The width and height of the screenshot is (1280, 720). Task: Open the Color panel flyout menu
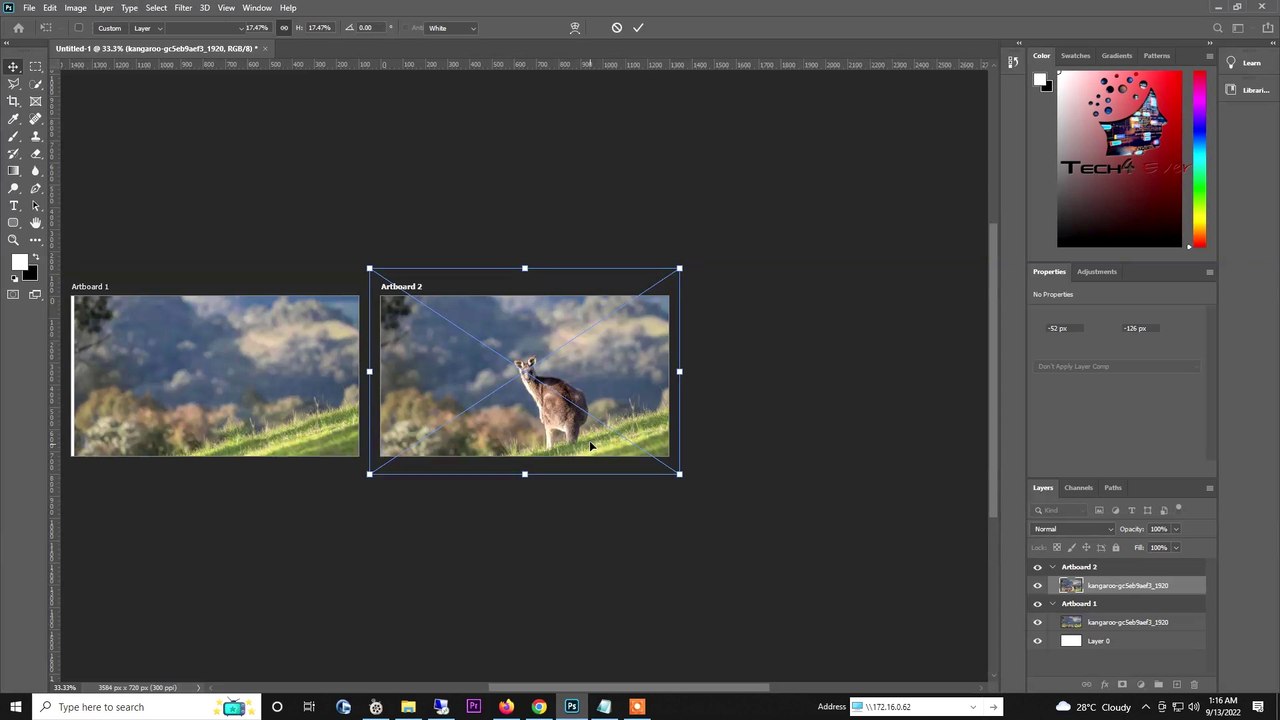pos(1209,56)
